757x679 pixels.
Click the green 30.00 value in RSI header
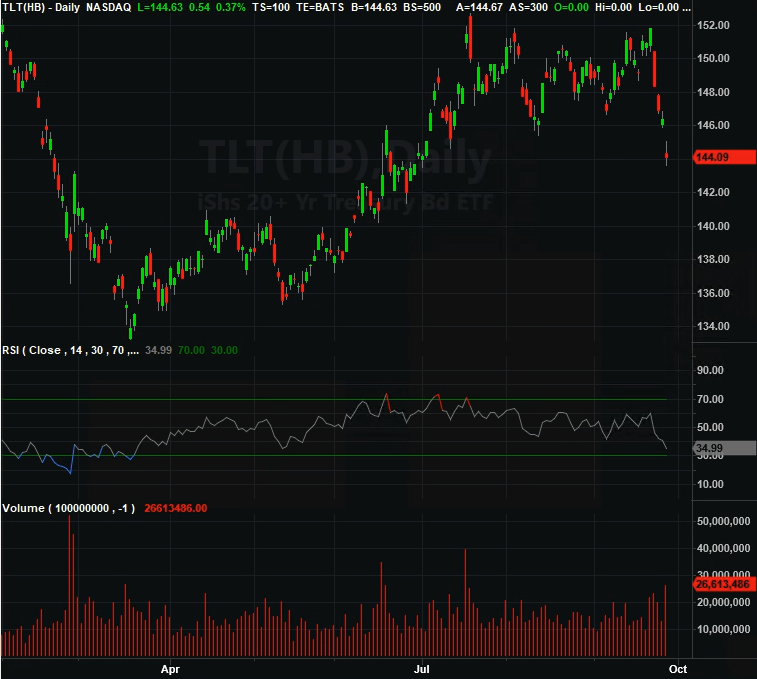coord(224,350)
